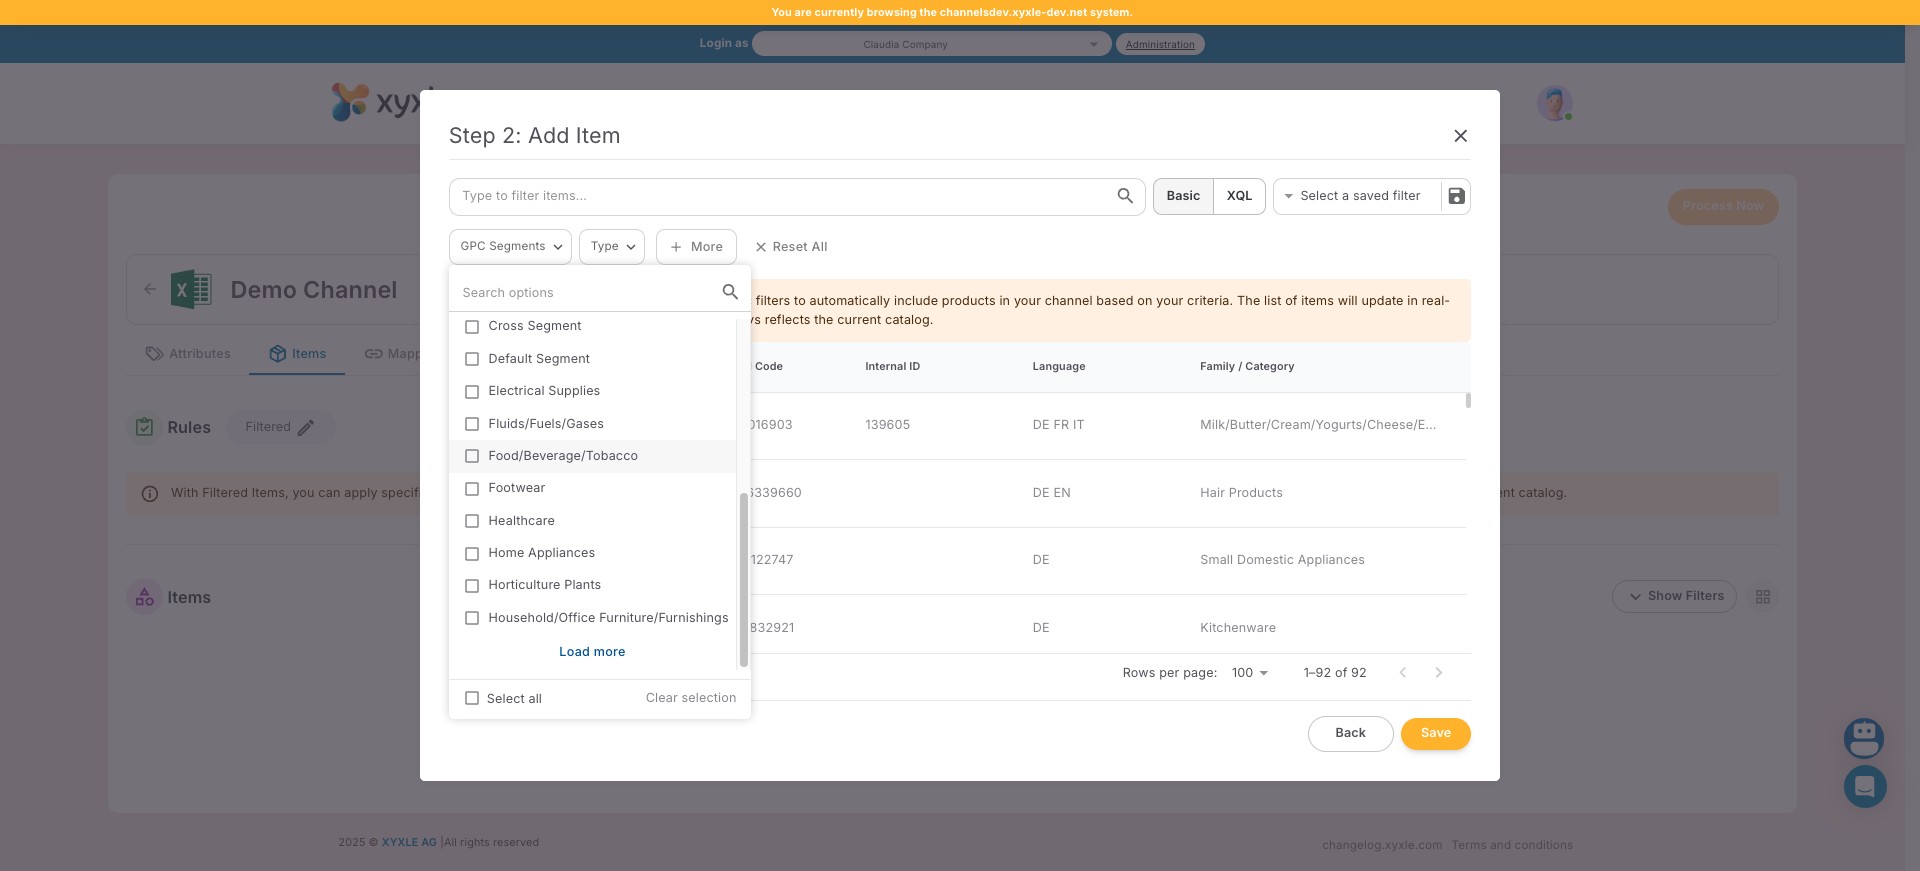
Task: Switch to XQL filter mode
Action: click(x=1239, y=196)
